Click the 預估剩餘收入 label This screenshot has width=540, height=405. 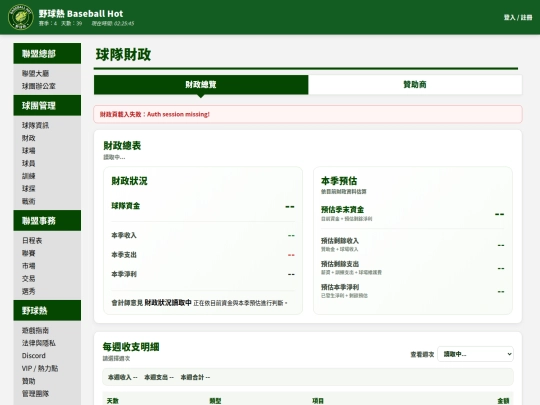point(340,241)
